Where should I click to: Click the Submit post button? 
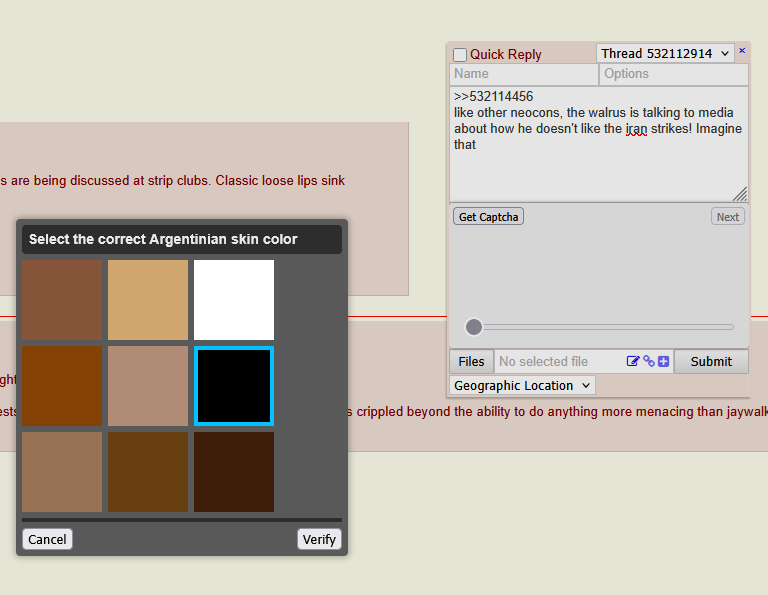[711, 361]
